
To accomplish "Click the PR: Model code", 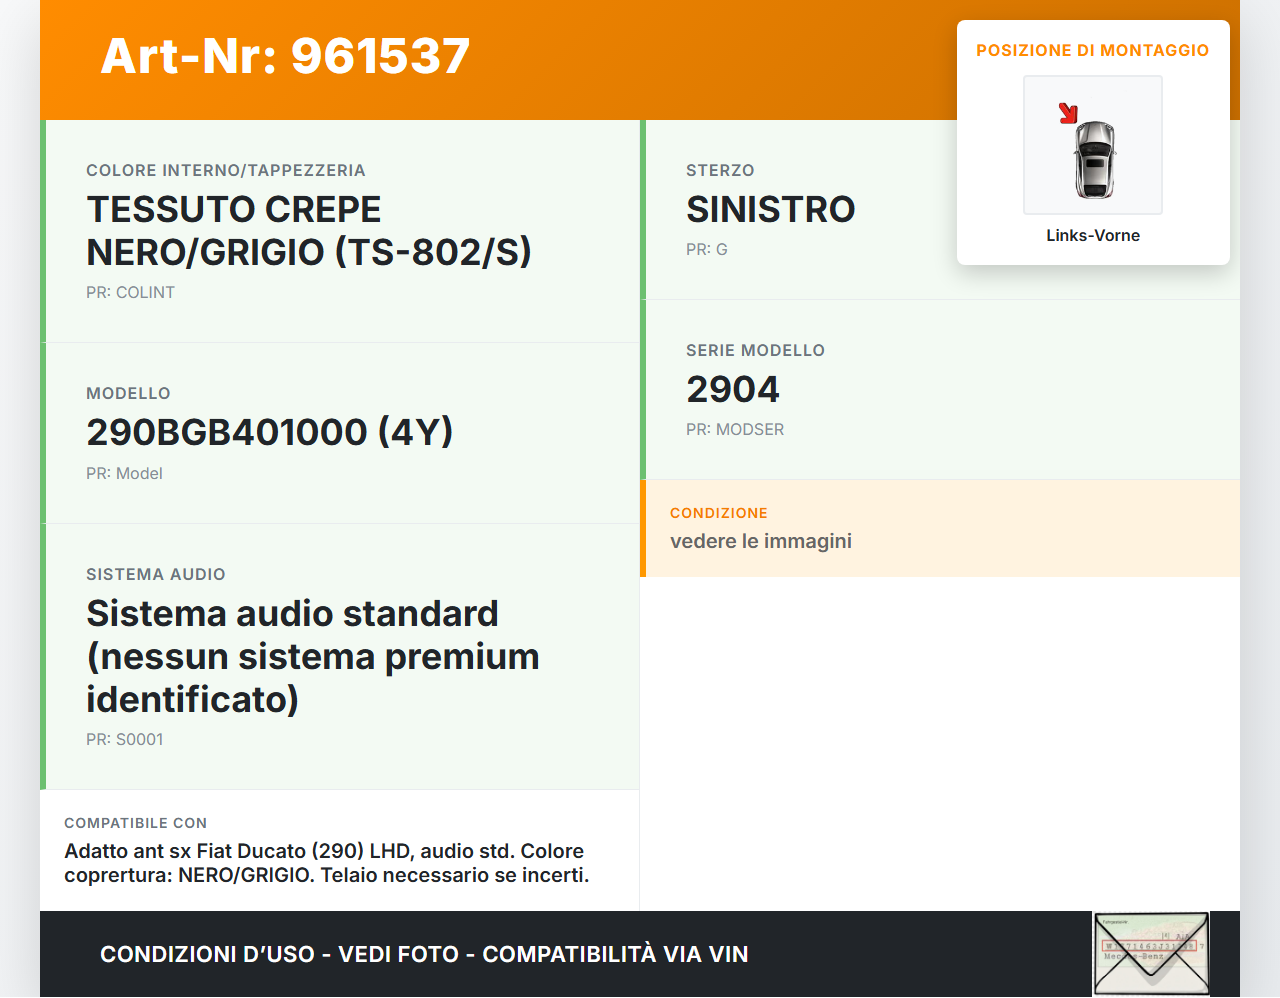I will [x=124, y=473].
